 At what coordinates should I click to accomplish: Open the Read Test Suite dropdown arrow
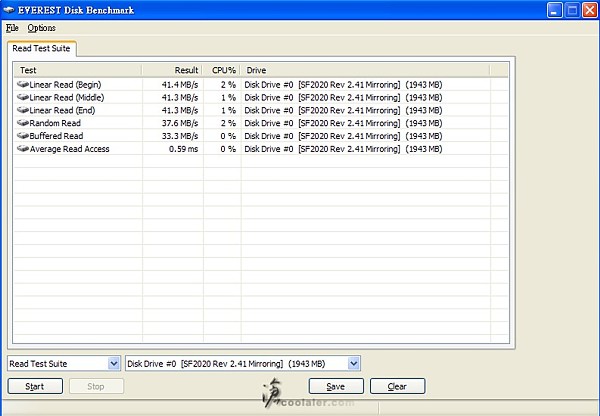114,363
